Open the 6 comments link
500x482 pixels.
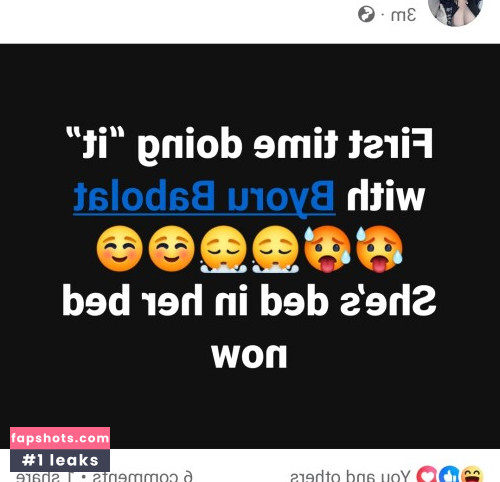point(143,476)
